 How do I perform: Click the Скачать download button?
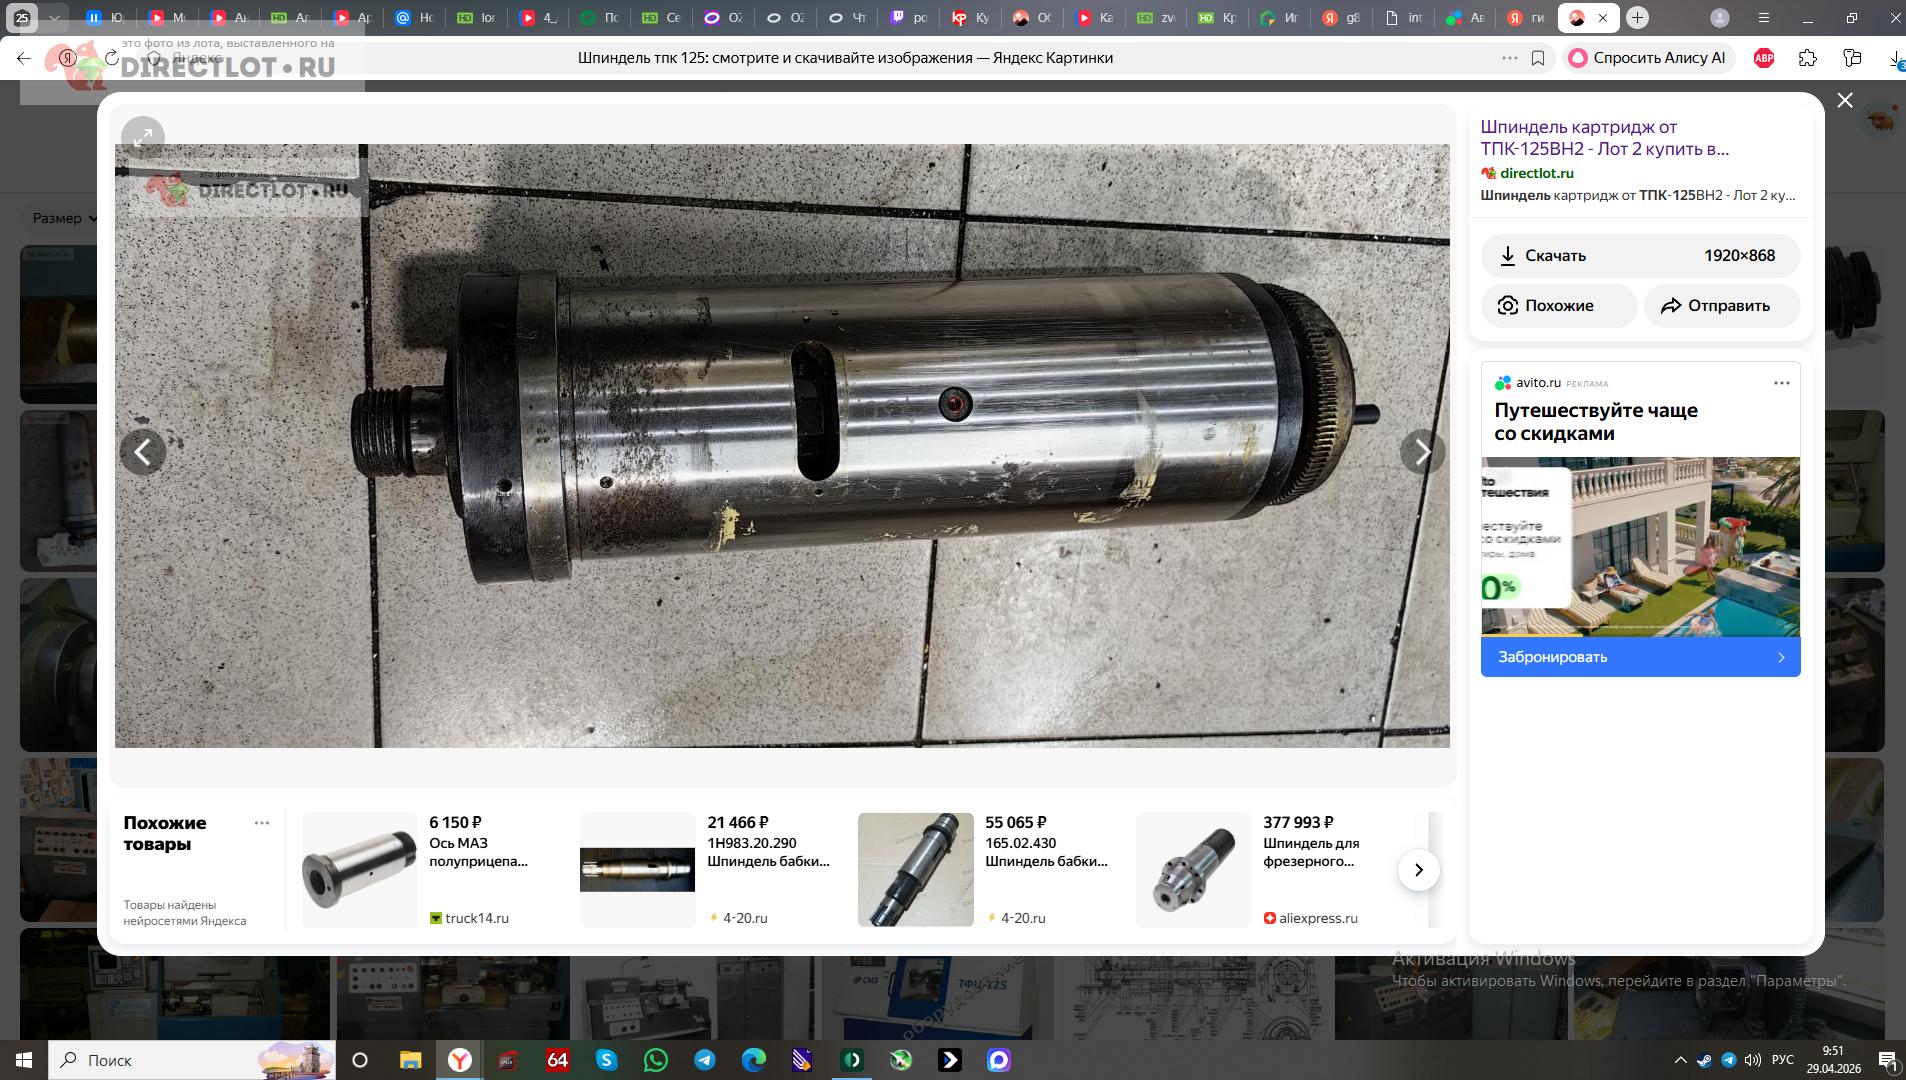1640,256
